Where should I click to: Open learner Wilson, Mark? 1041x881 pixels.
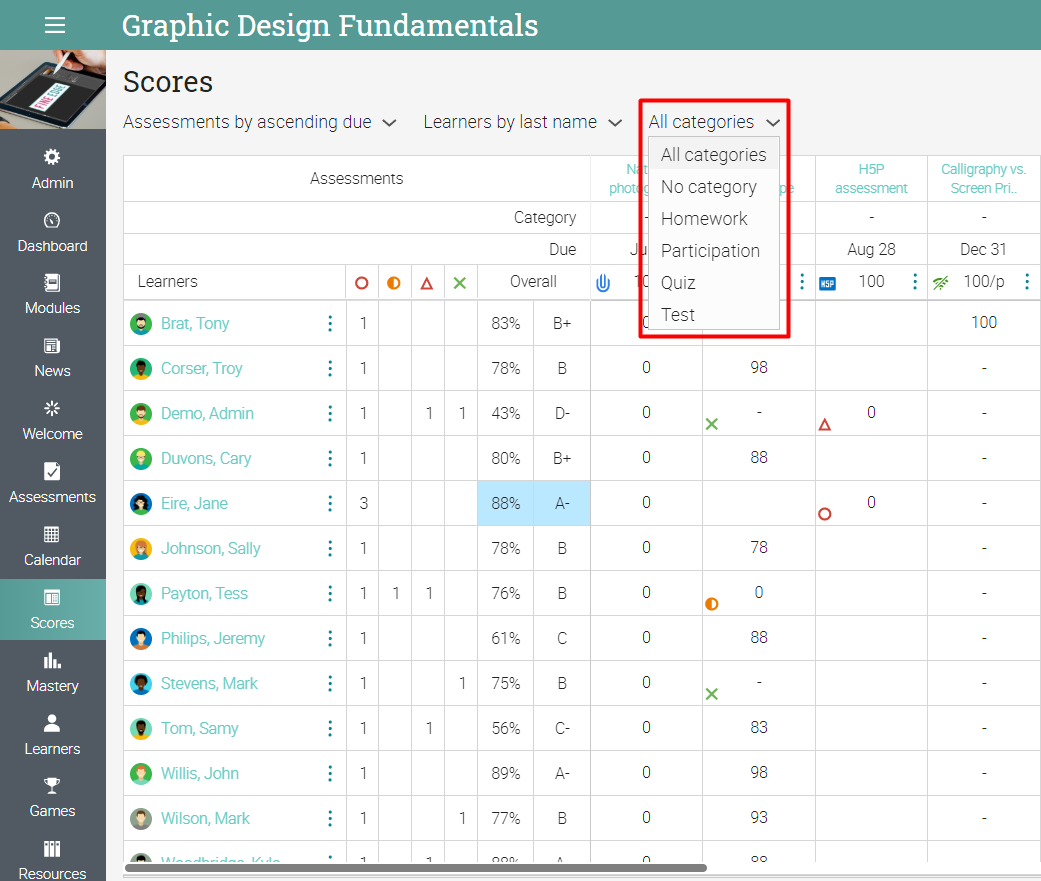click(x=205, y=819)
